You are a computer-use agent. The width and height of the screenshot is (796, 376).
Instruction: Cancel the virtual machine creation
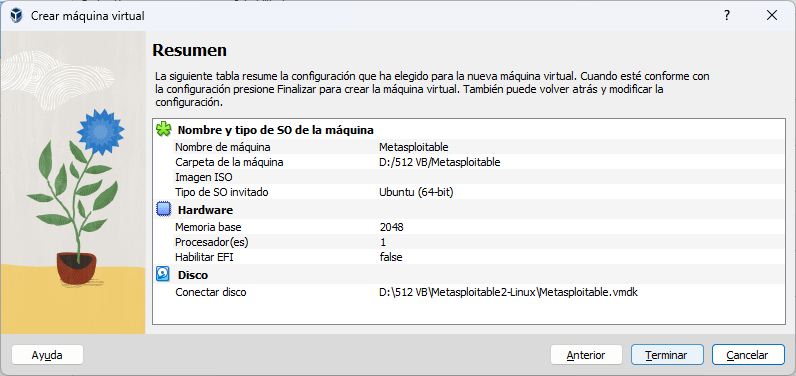(748, 355)
